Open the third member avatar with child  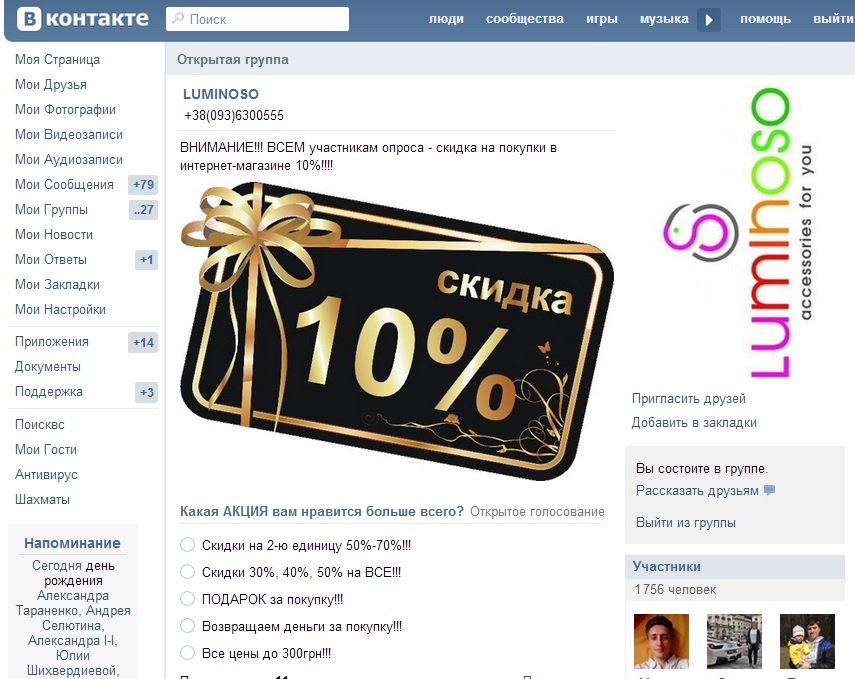pyautogui.click(x=808, y=641)
